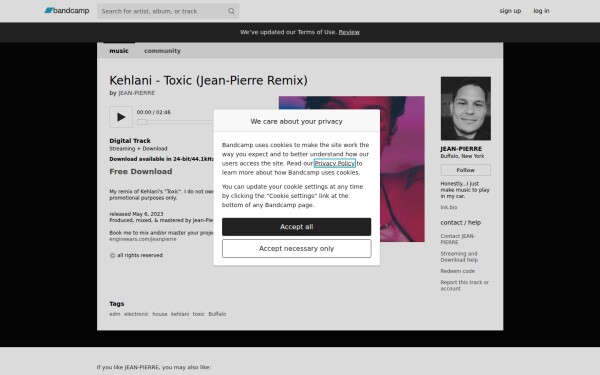Image resolution: width=600 pixels, height=375 pixels.
Task: Click 'contact / help' heading
Action: click(x=461, y=222)
